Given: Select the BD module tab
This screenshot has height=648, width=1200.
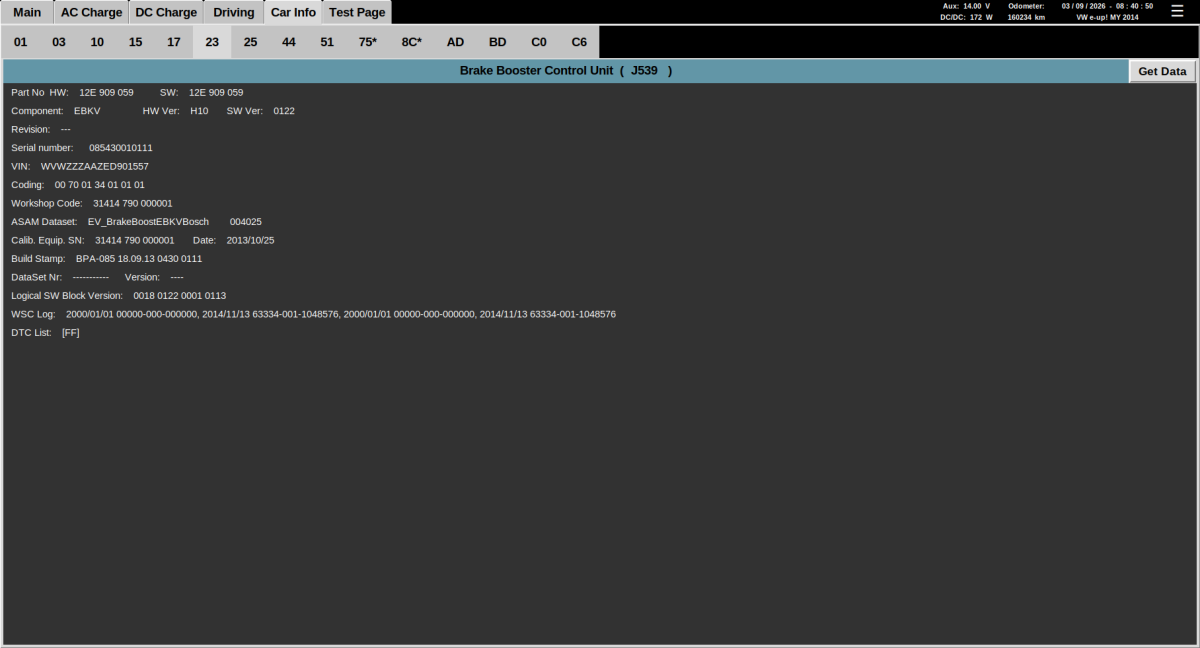Looking at the screenshot, I should click(497, 42).
